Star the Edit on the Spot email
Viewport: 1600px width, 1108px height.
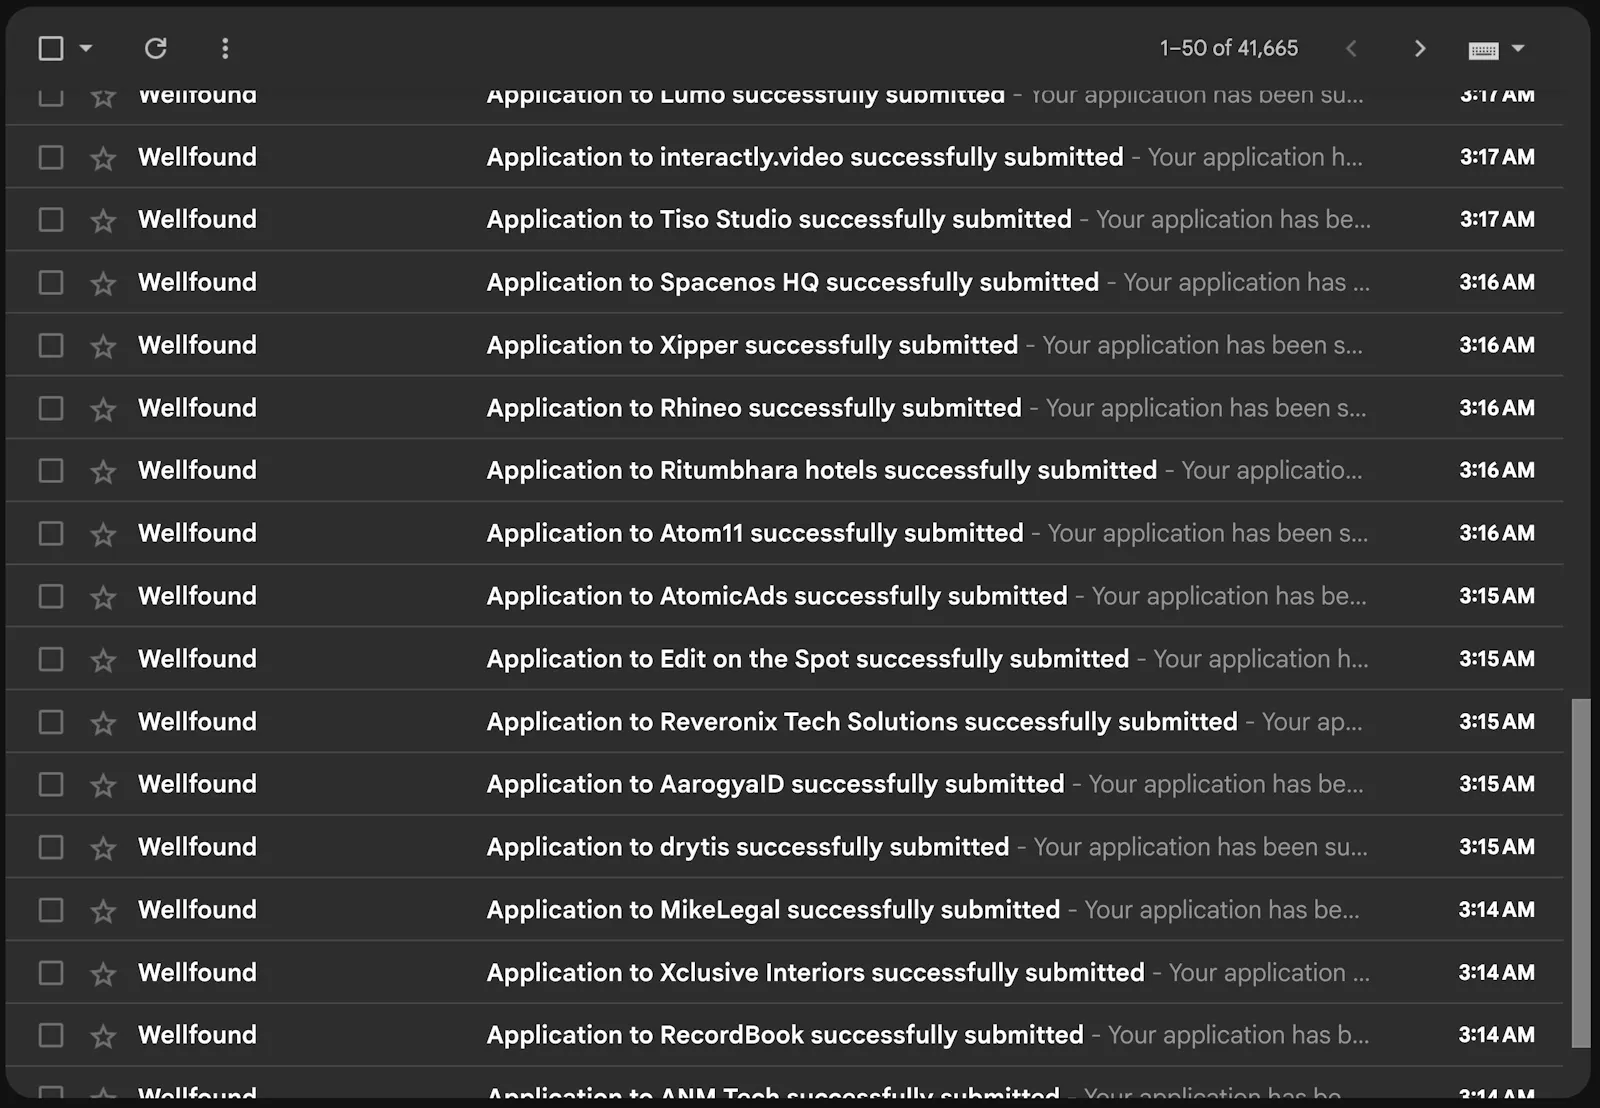pyautogui.click(x=103, y=660)
